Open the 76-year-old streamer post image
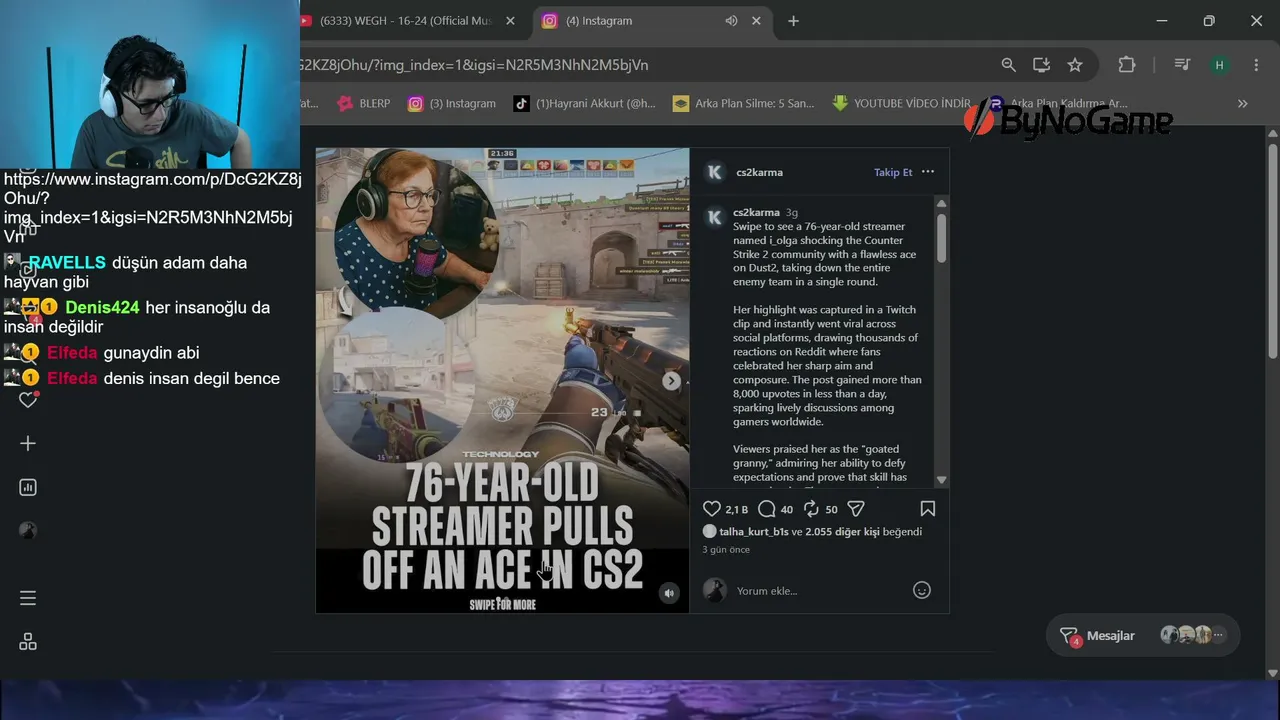The width and height of the screenshot is (1280, 720). click(x=502, y=380)
